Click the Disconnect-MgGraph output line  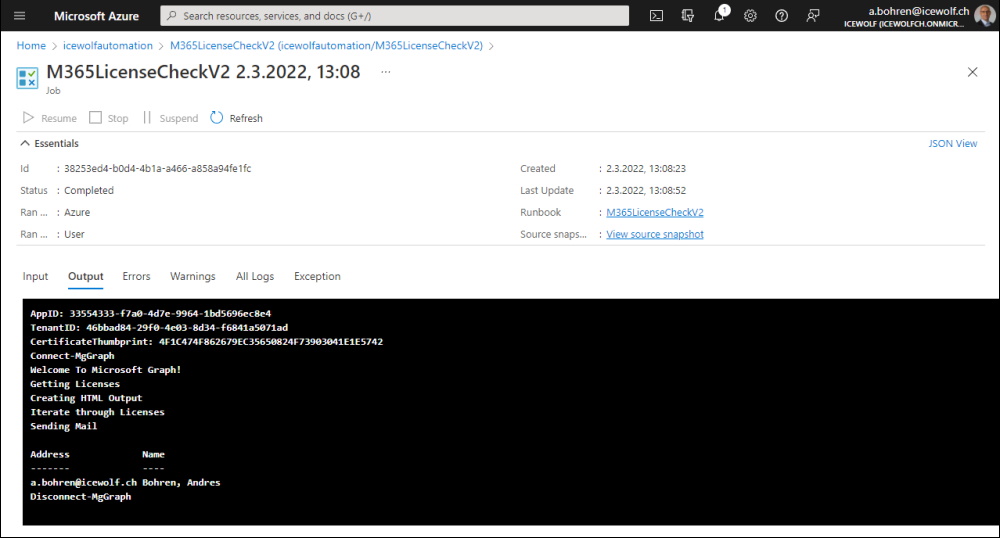[80, 497]
